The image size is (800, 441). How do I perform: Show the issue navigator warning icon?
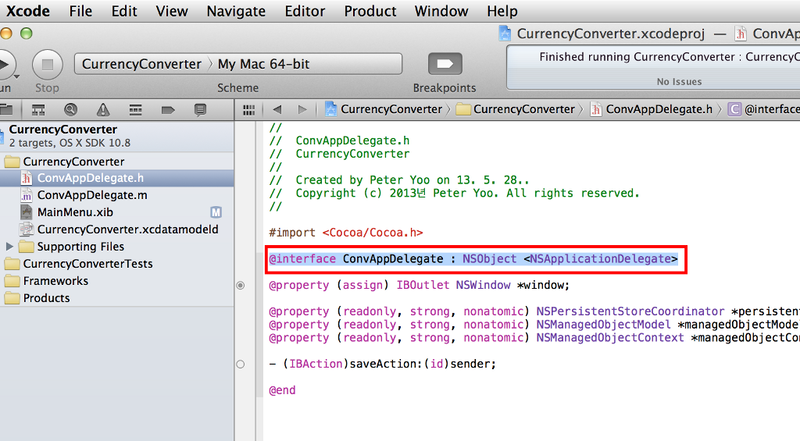coord(101,108)
